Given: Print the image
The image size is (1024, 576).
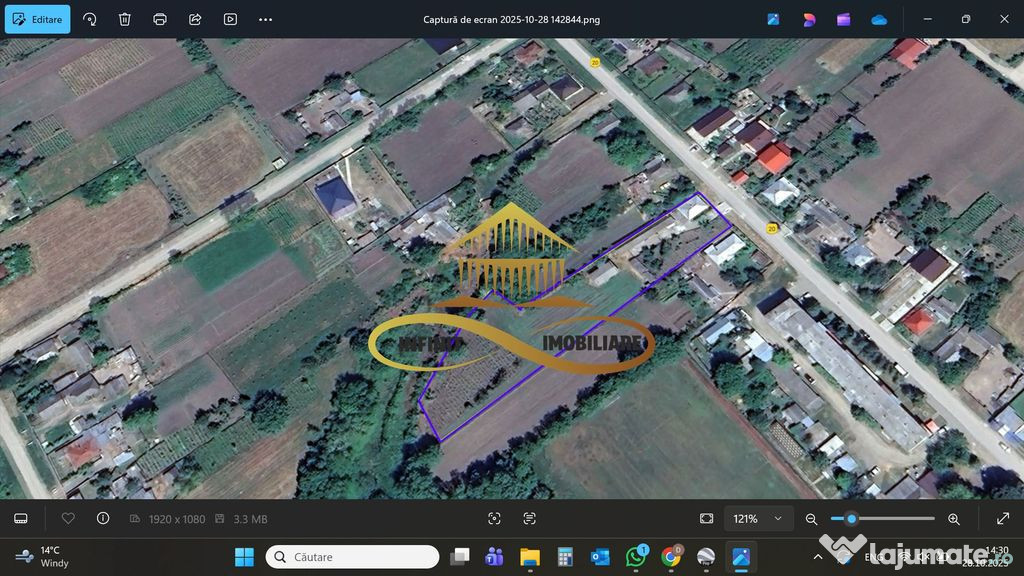Looking at the screenshot, I should coord(160,19).
